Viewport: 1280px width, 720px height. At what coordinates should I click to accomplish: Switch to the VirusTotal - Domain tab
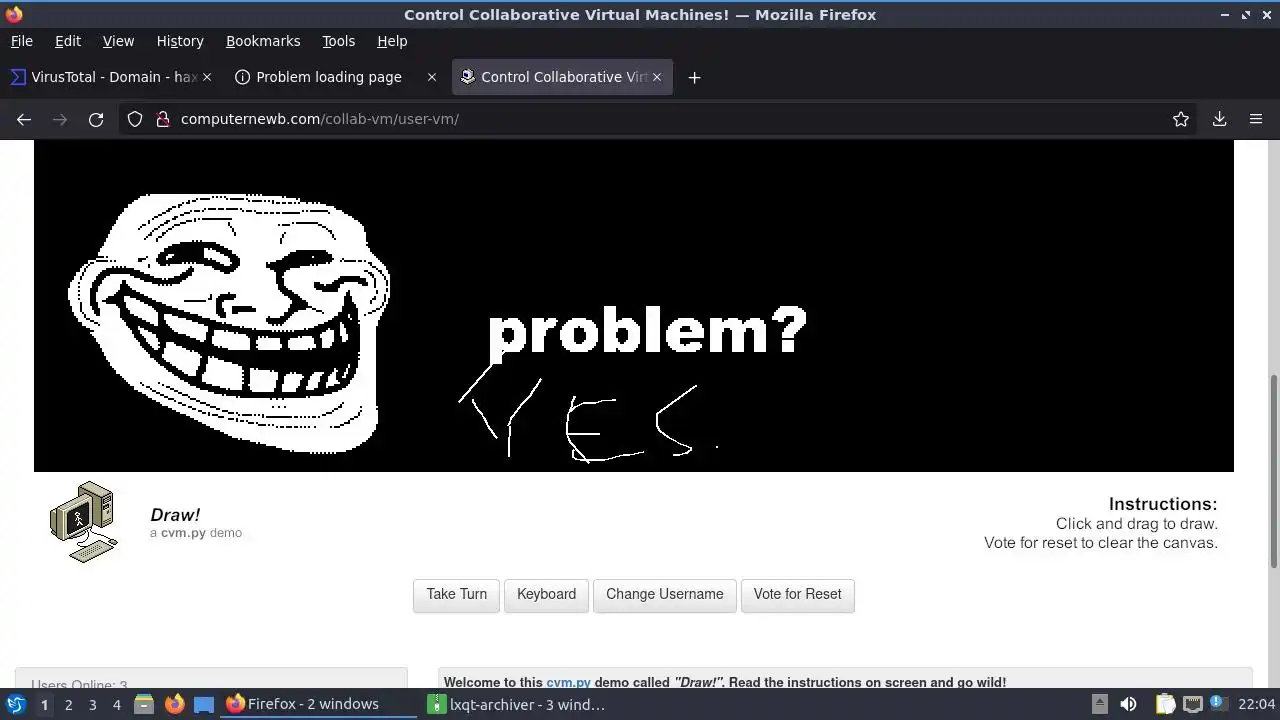[x=111, y=77]
